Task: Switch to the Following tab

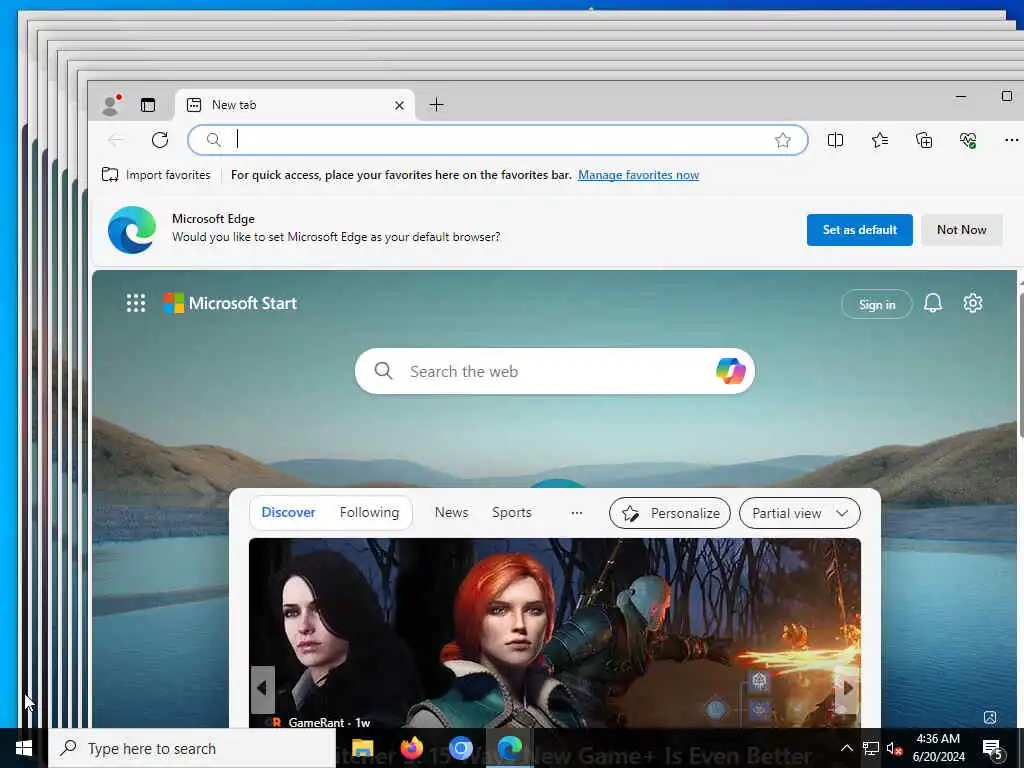Action: coord(369,513)
